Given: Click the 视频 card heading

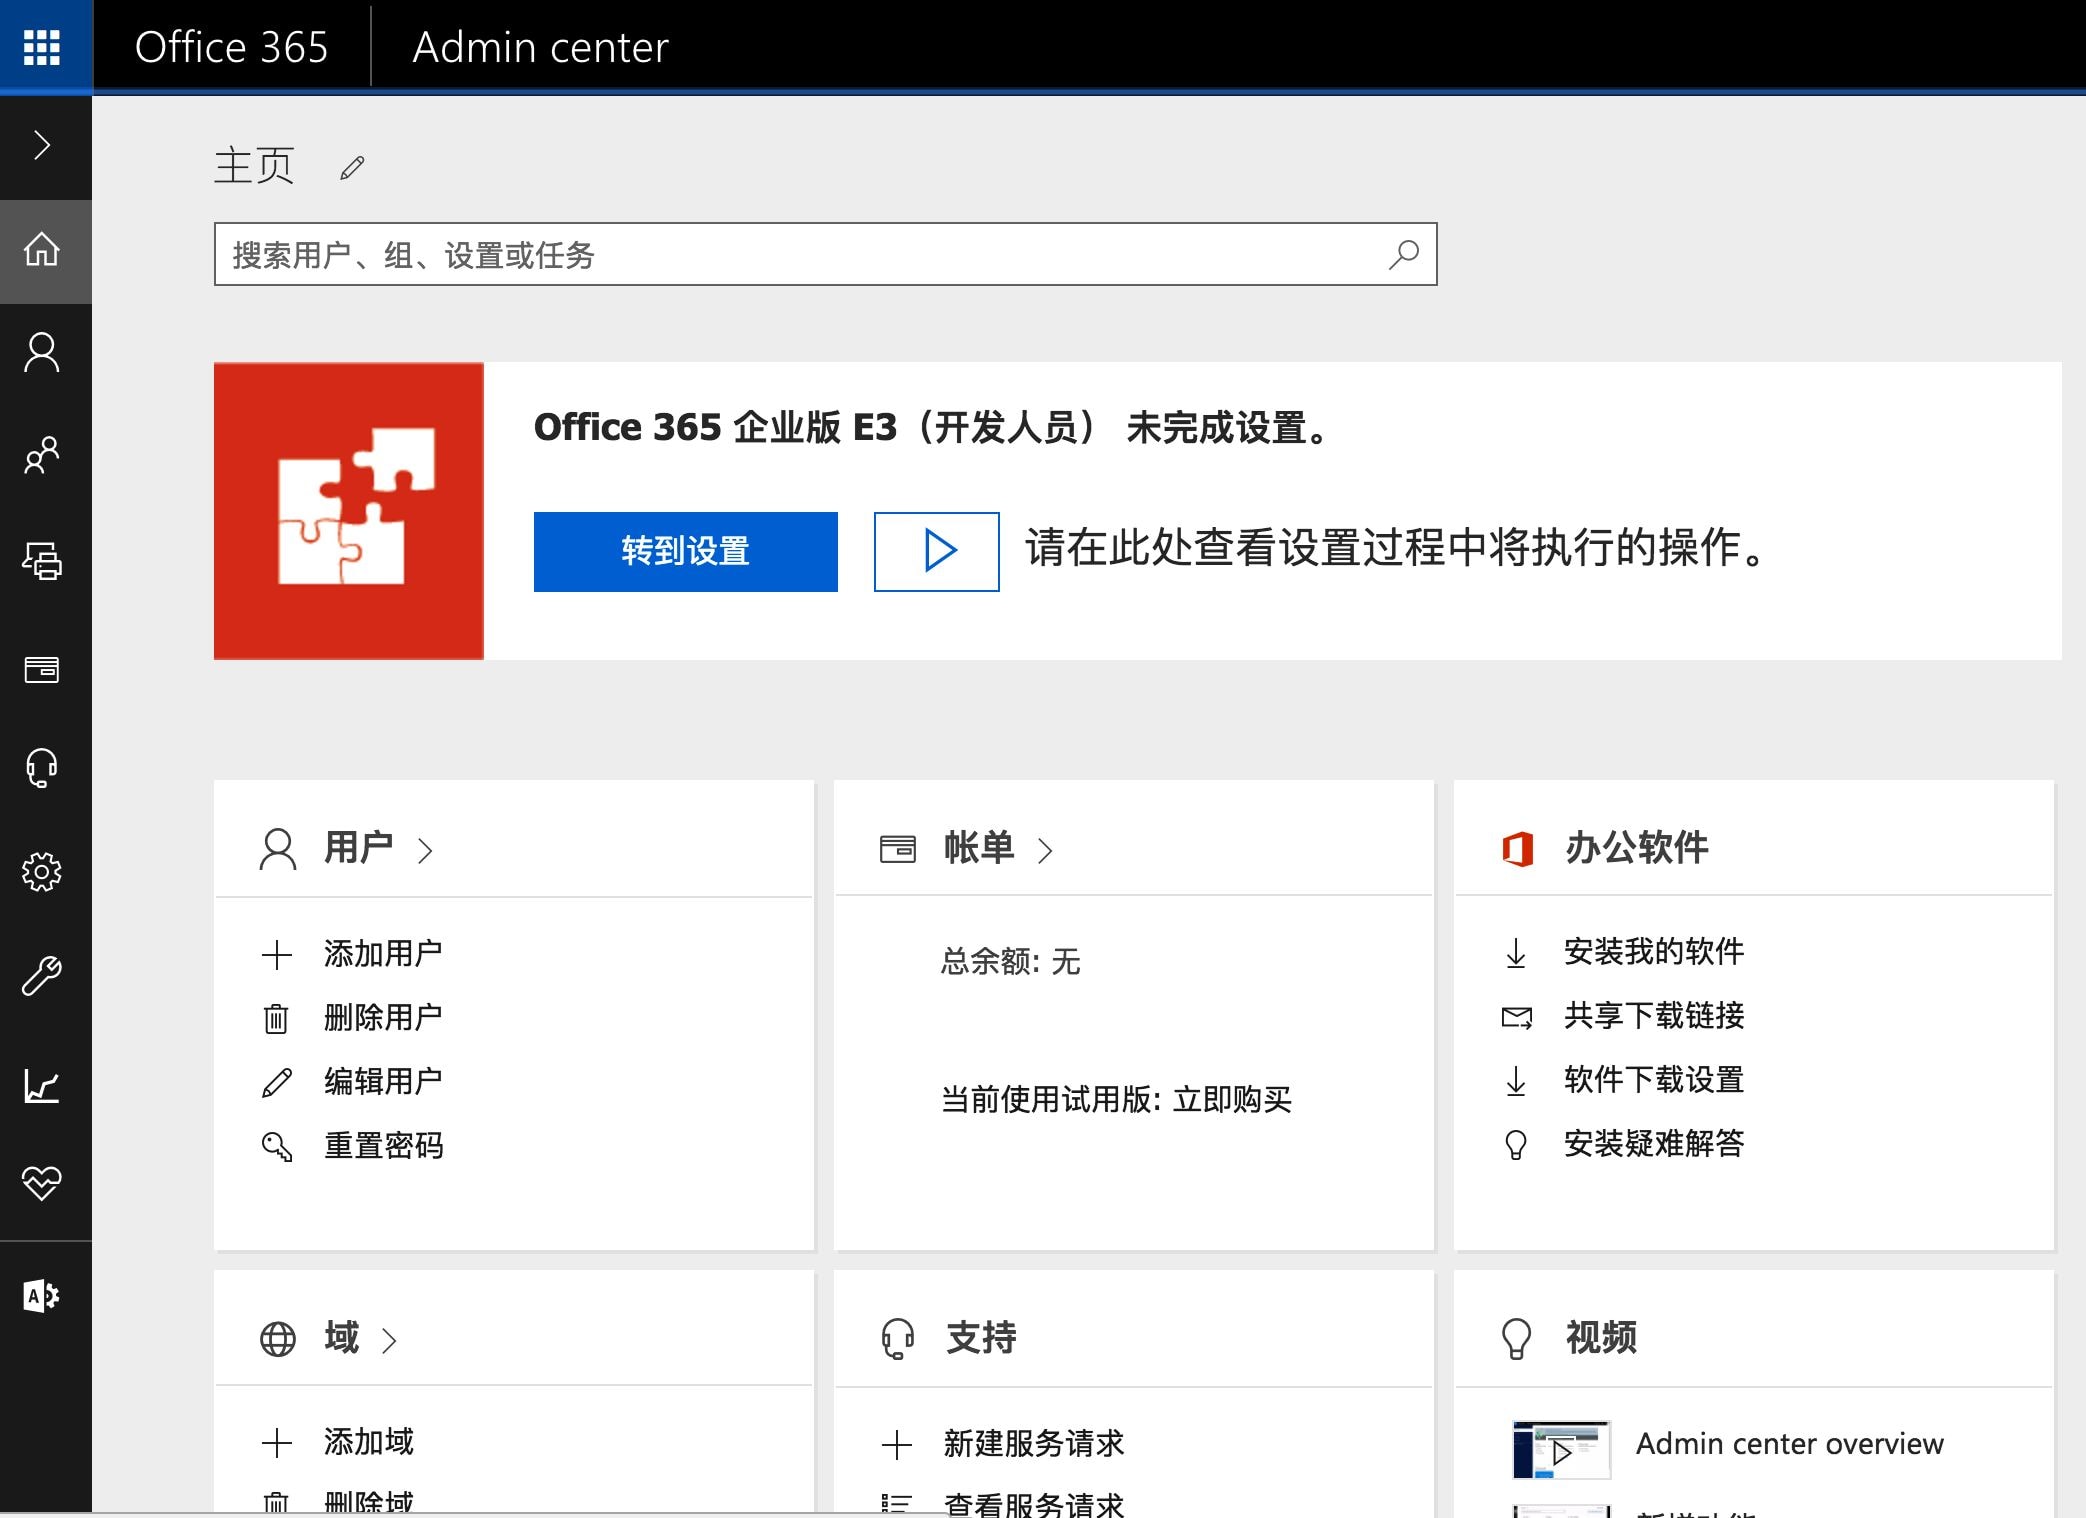Looking at the screenshot, I should pos(1601,1338).
